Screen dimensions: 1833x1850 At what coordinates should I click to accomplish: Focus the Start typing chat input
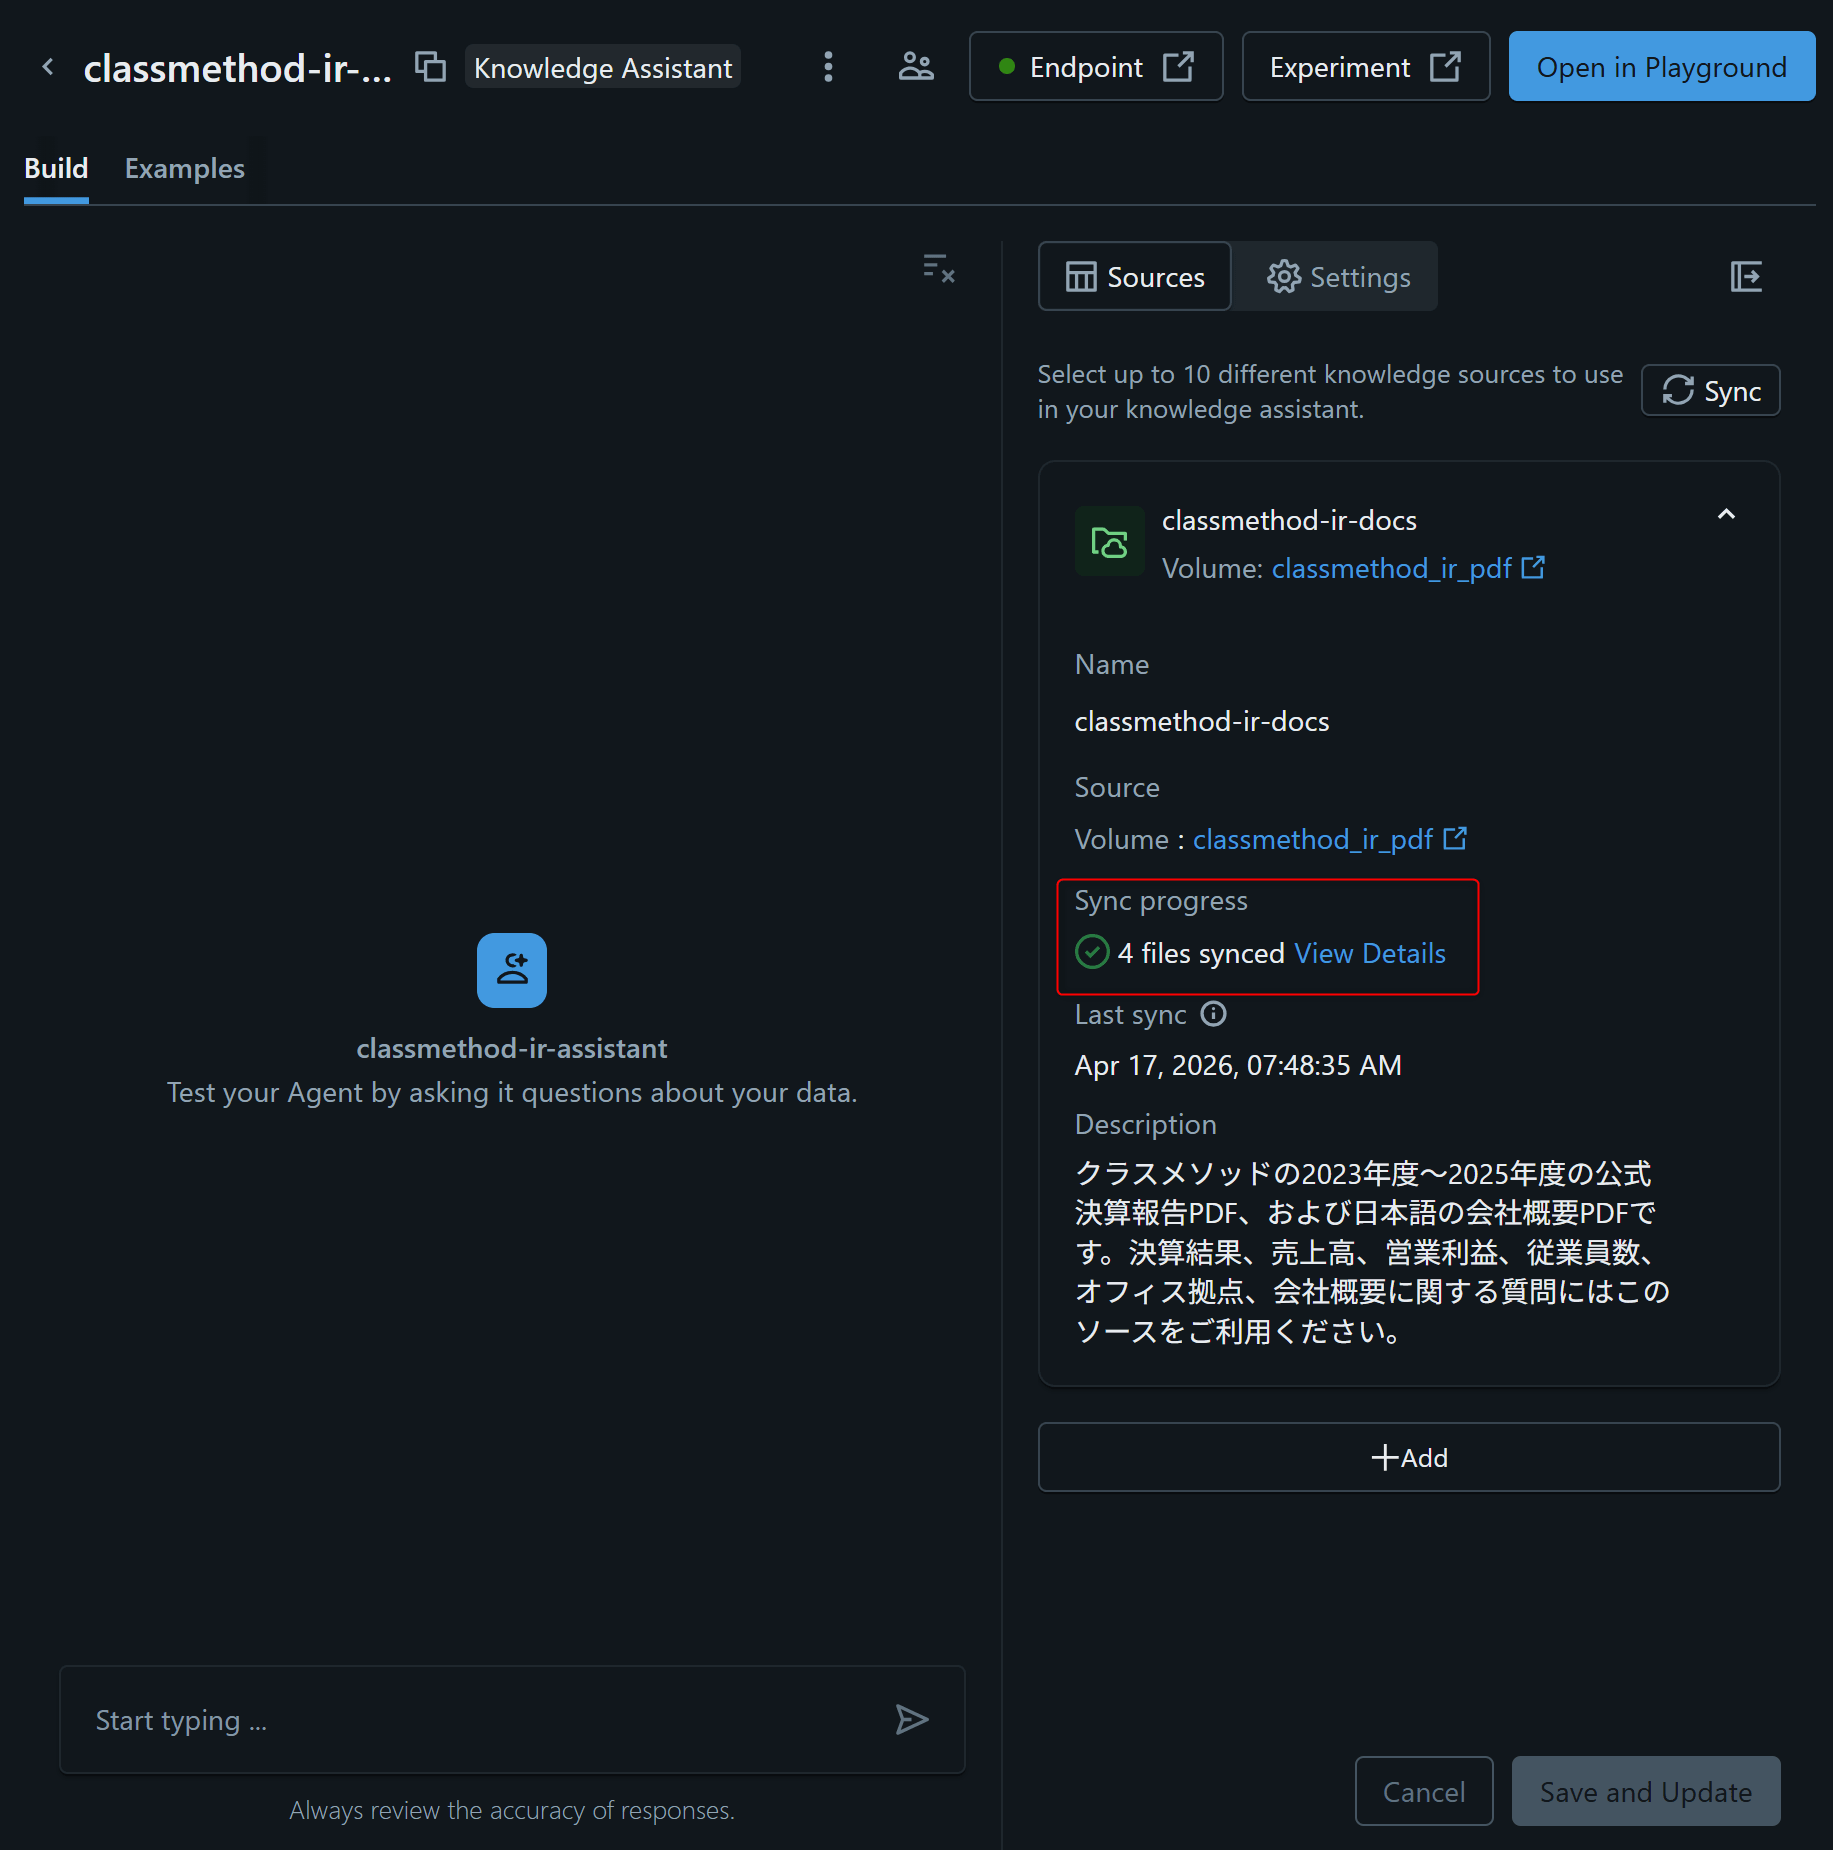pyautogui.click(x=512, y=1720)
